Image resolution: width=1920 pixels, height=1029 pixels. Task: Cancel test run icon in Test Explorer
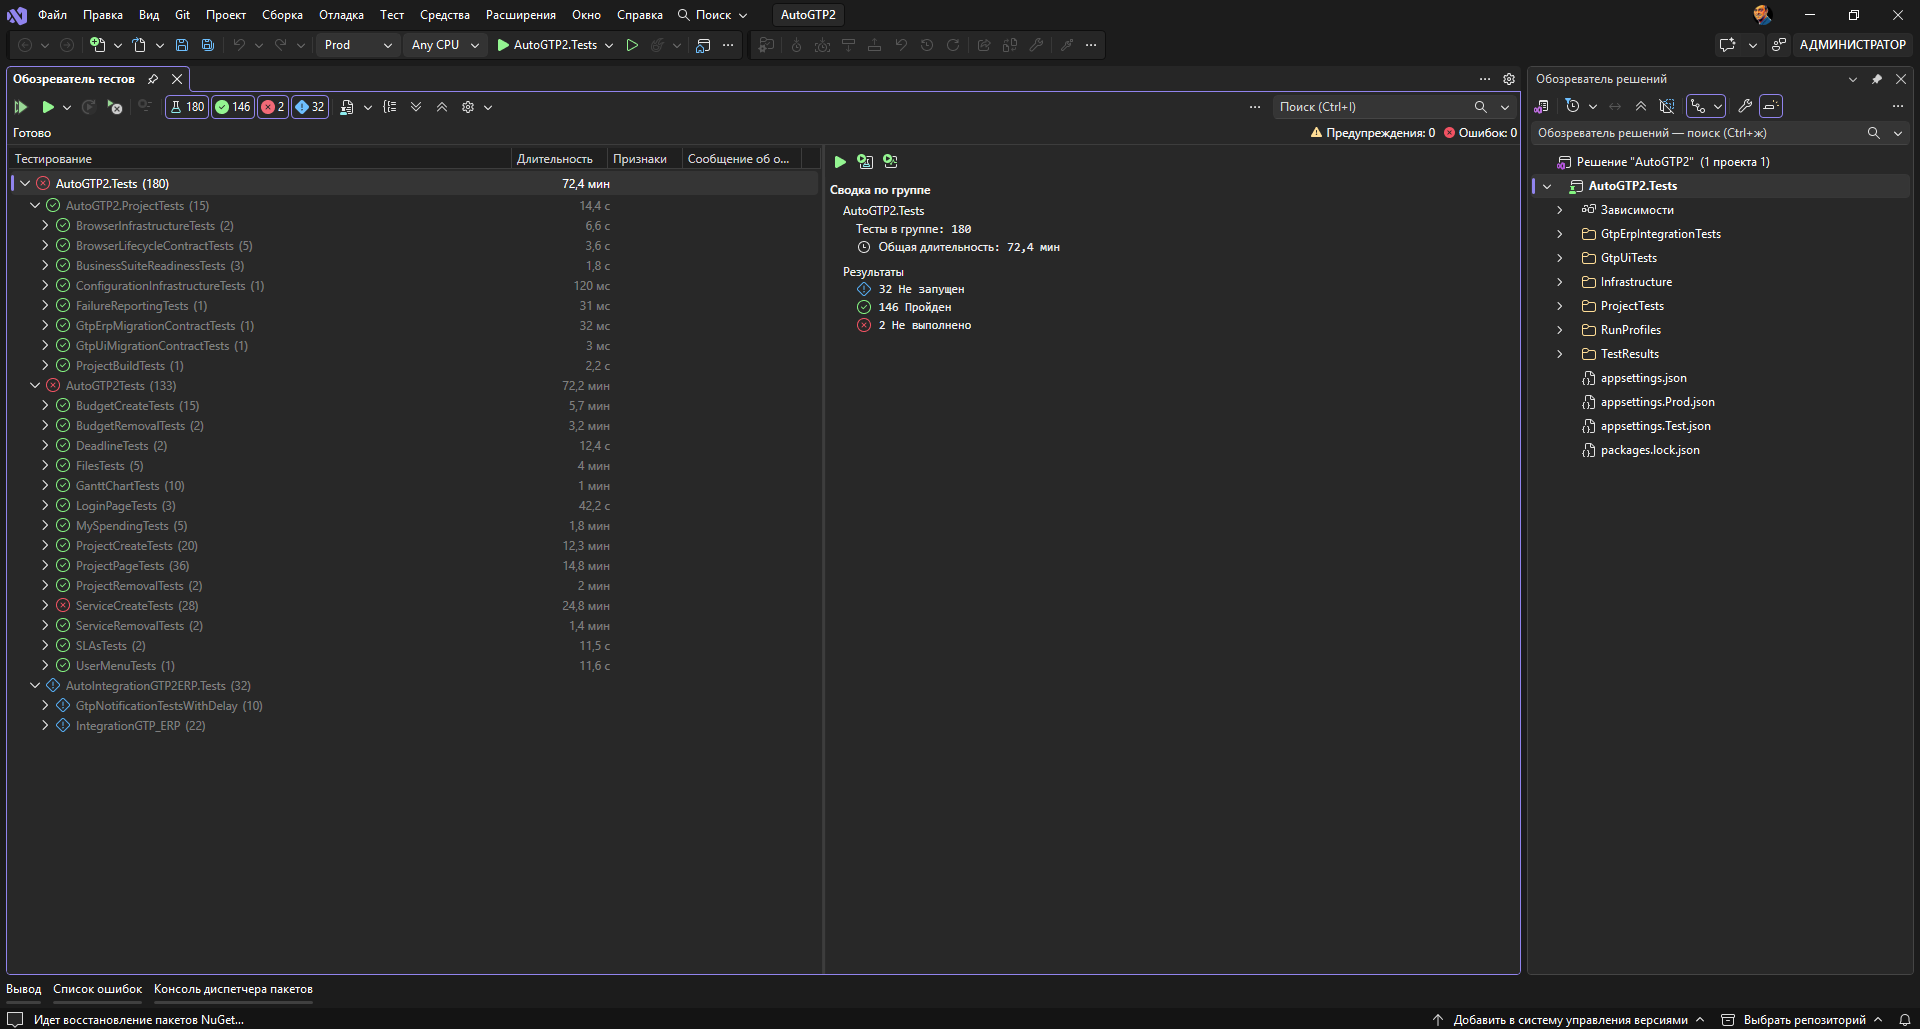click(x=115, y=107)
